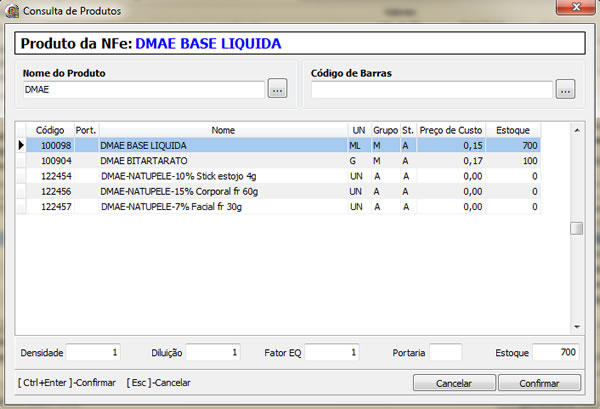Click the UN column header

point(359,130)
